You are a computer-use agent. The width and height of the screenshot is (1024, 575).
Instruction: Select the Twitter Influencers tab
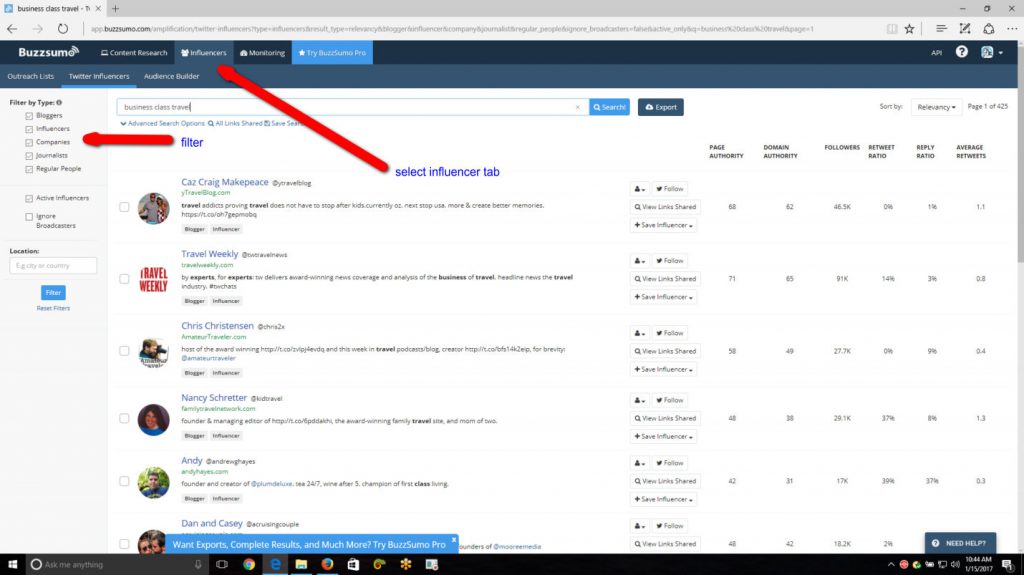tap(99, 76)
